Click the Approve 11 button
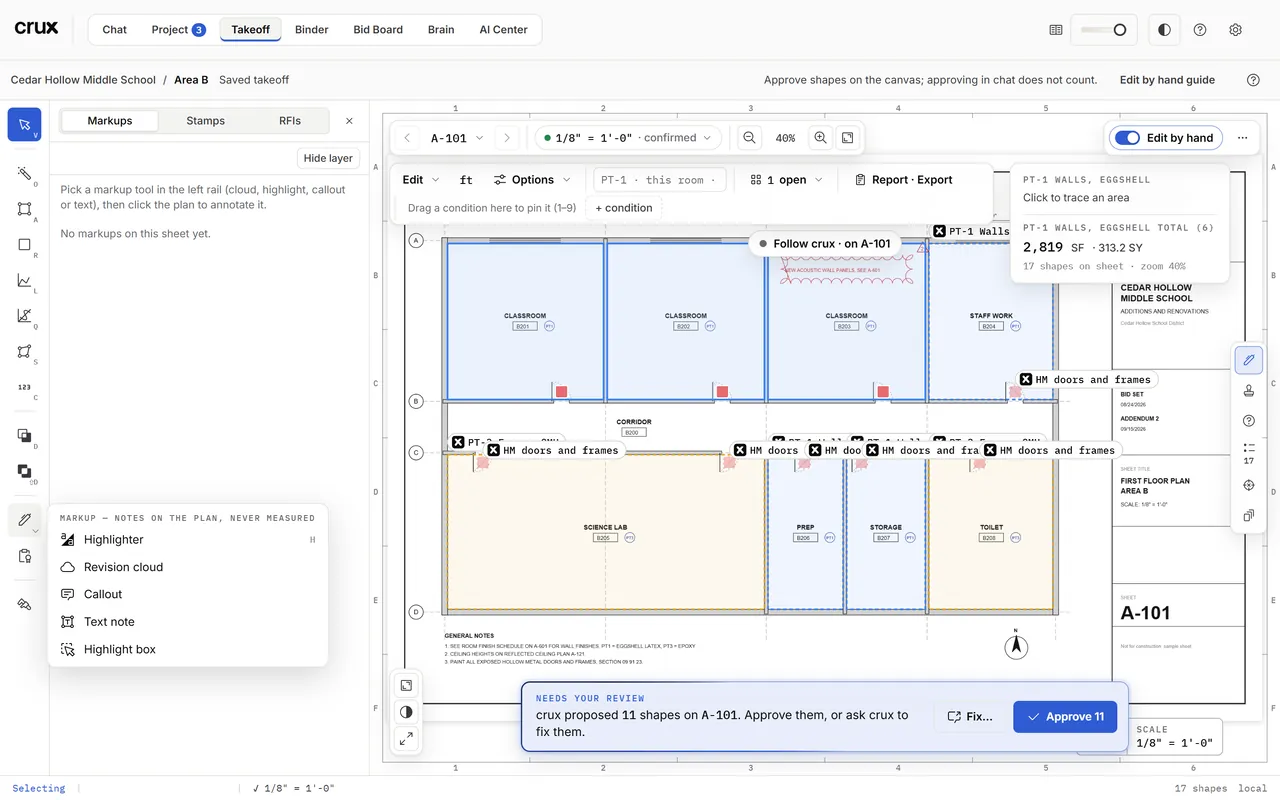The height and width of the screenshot is (800, 1280). (1065, 716)
